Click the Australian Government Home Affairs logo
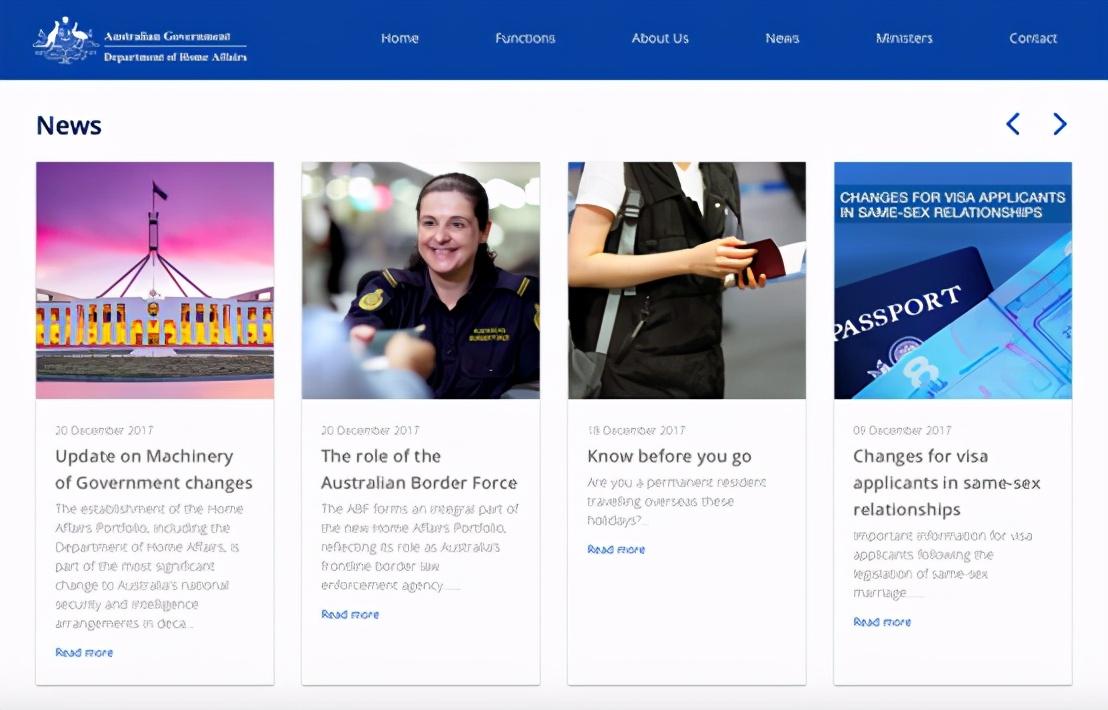 tap(141, 40)
